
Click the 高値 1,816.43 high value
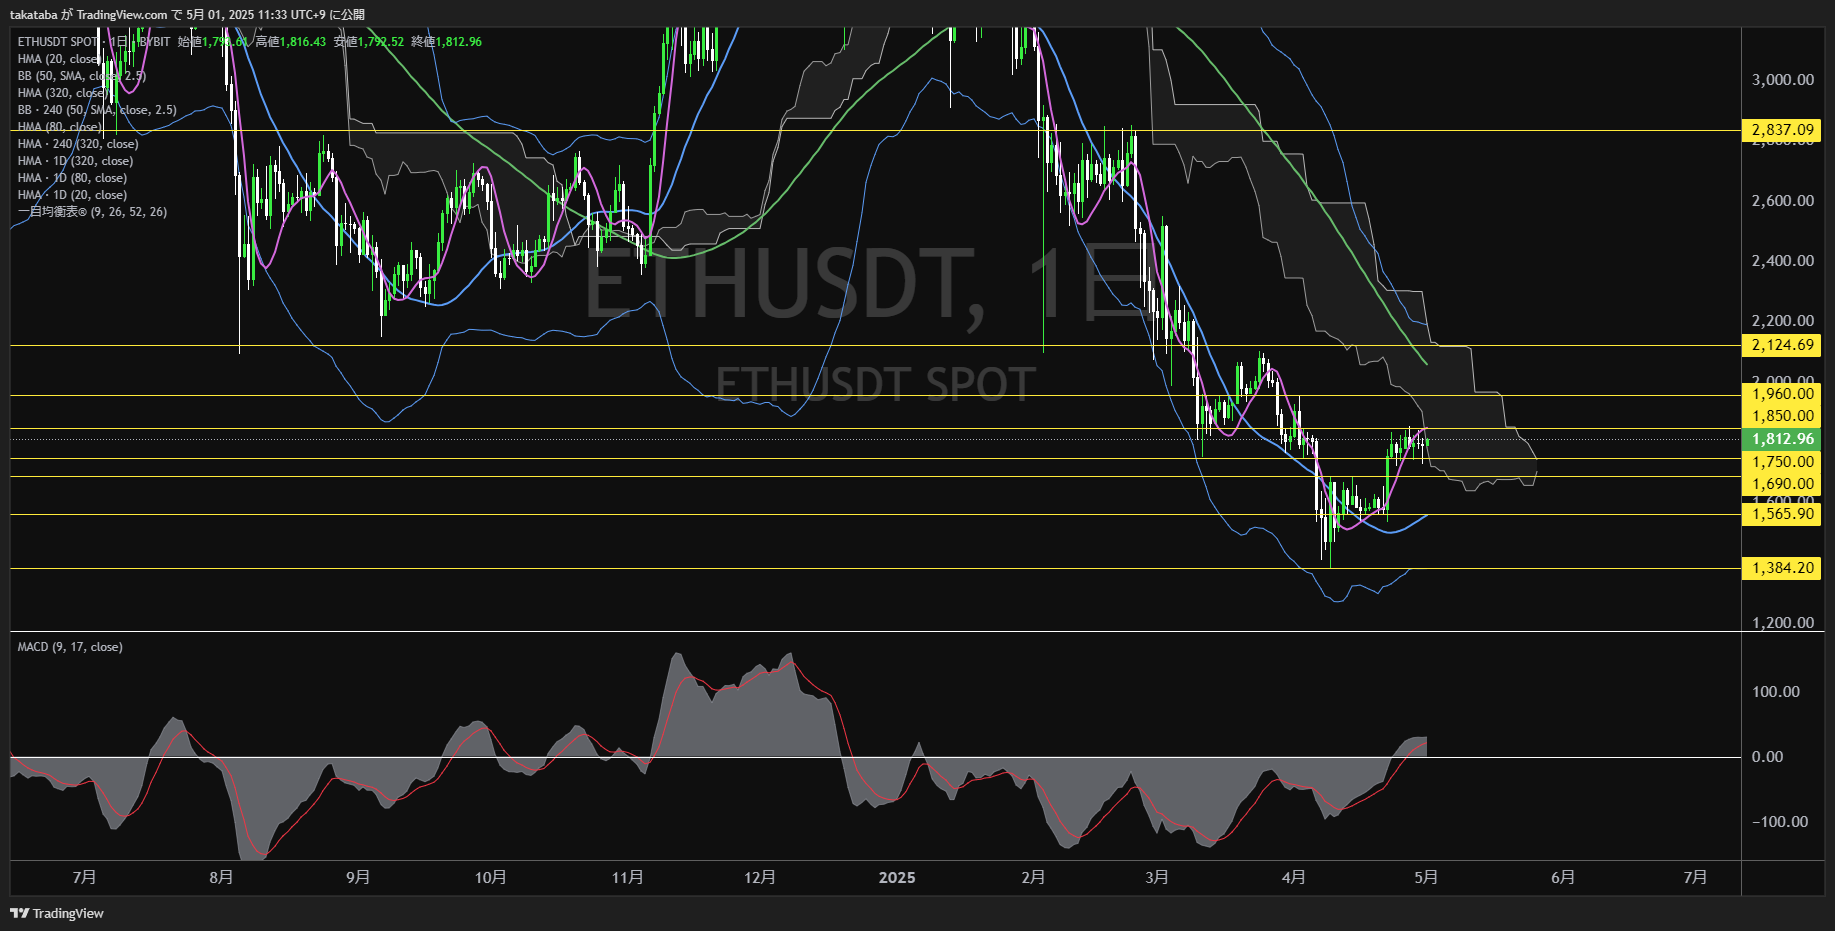(291, 42)
